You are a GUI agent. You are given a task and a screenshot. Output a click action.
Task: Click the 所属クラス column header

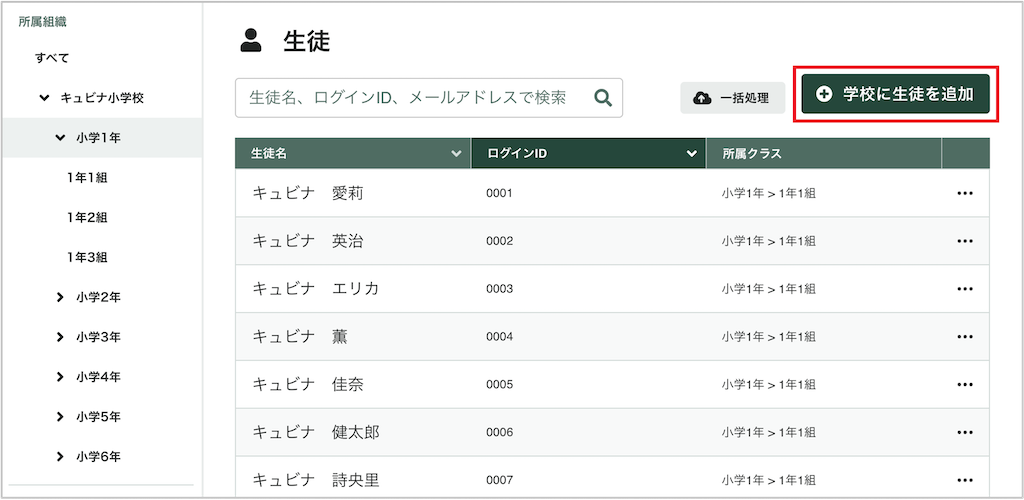(824, 153)
